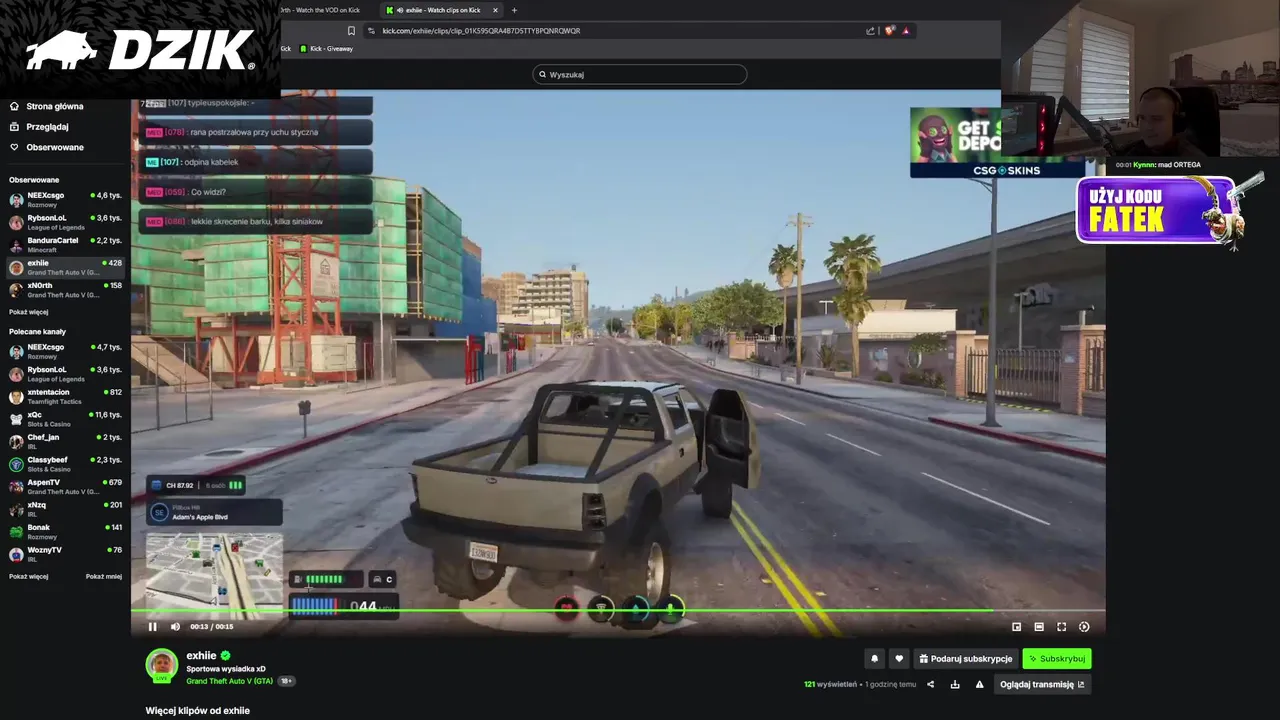The height and width of the screenshot is (720, 1280).
Task: Click the browser address bar URL
Action: [x=481, y=31]
